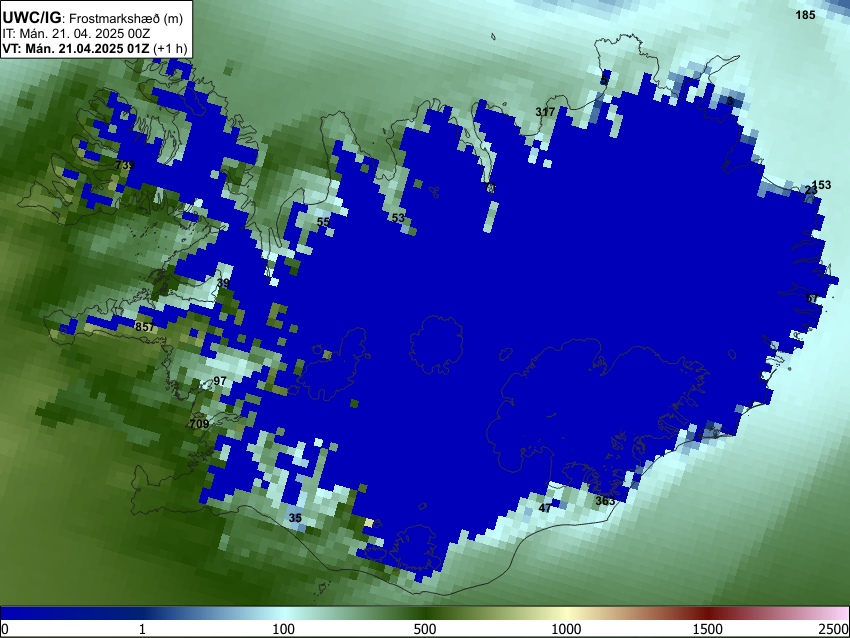Click the station value 317 on the north coast
Screen dimensions: 850x638
click(x=545, y=112)
